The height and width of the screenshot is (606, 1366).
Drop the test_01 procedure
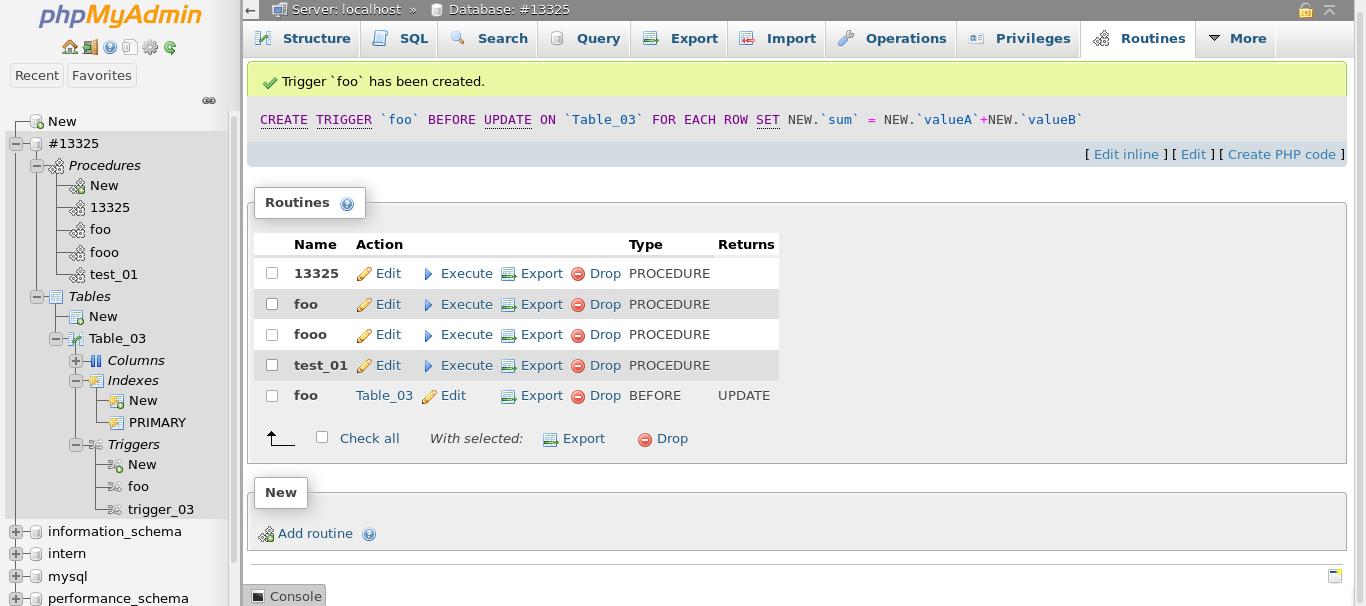pos(606,365)
